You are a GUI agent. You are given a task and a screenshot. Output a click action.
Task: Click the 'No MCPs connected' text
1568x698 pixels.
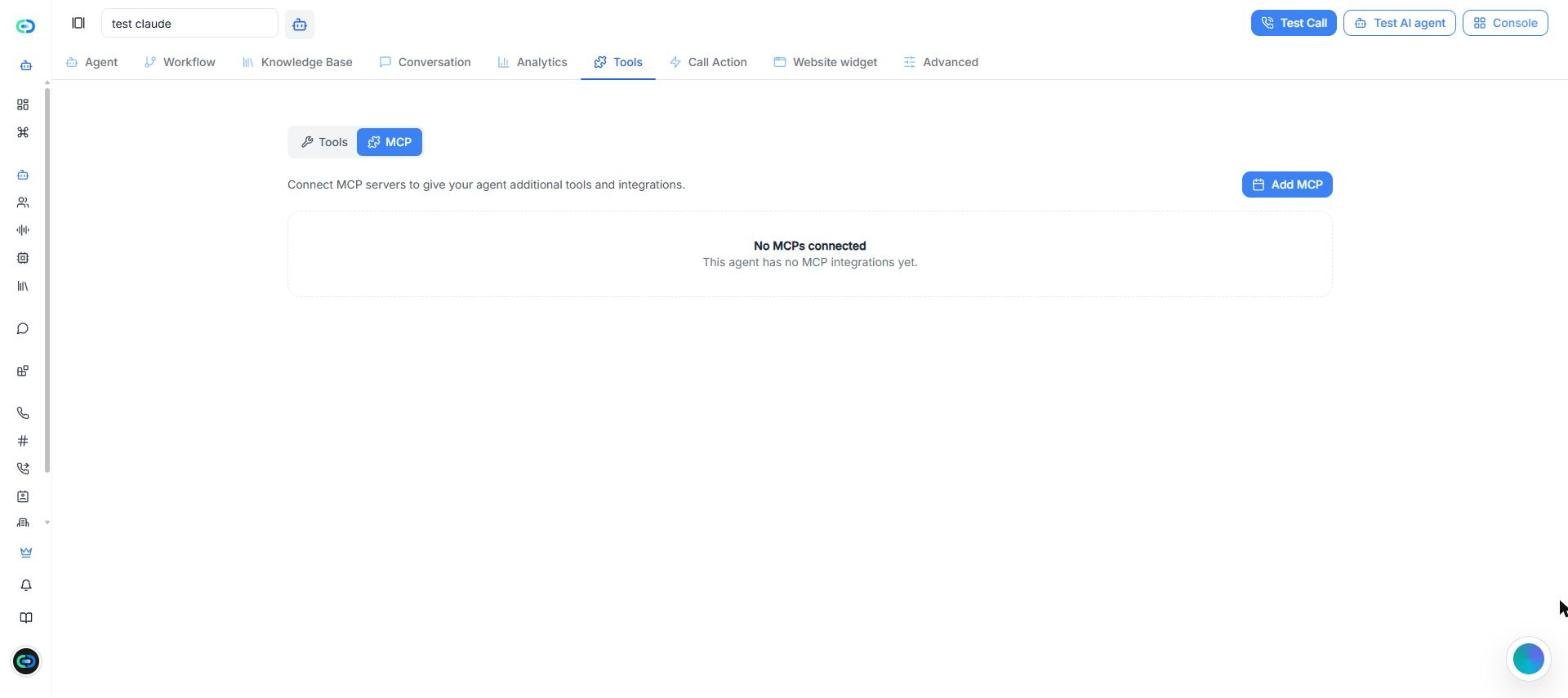810,246
